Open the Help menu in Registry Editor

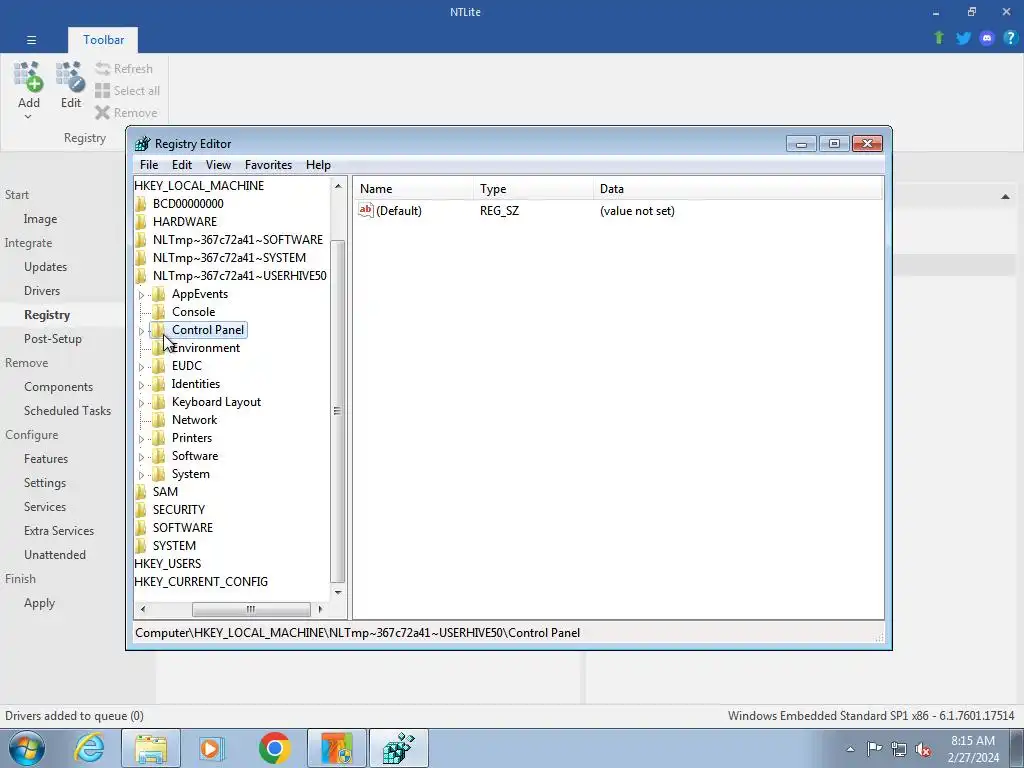click(x=318, y=165)
